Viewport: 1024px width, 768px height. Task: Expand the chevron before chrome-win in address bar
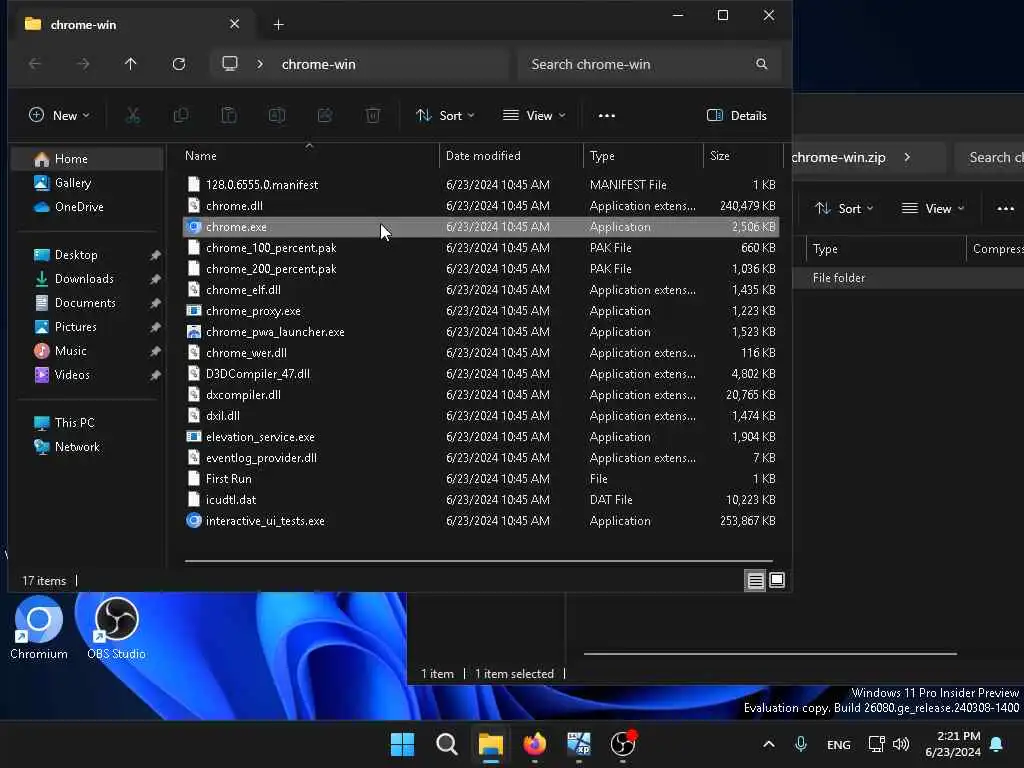point(260,64)
